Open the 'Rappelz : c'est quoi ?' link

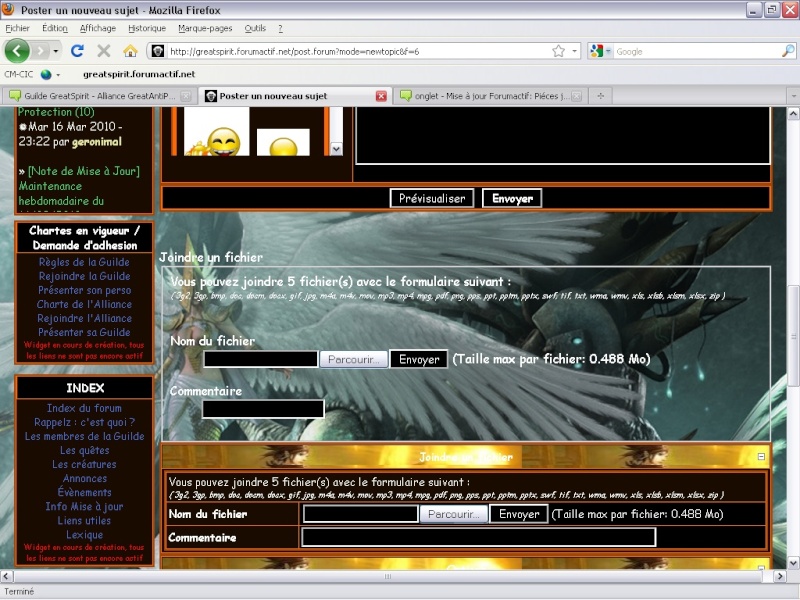(84, 422)
